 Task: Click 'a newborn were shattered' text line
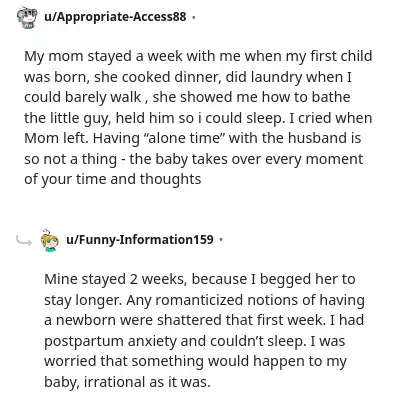coord(204,321)
